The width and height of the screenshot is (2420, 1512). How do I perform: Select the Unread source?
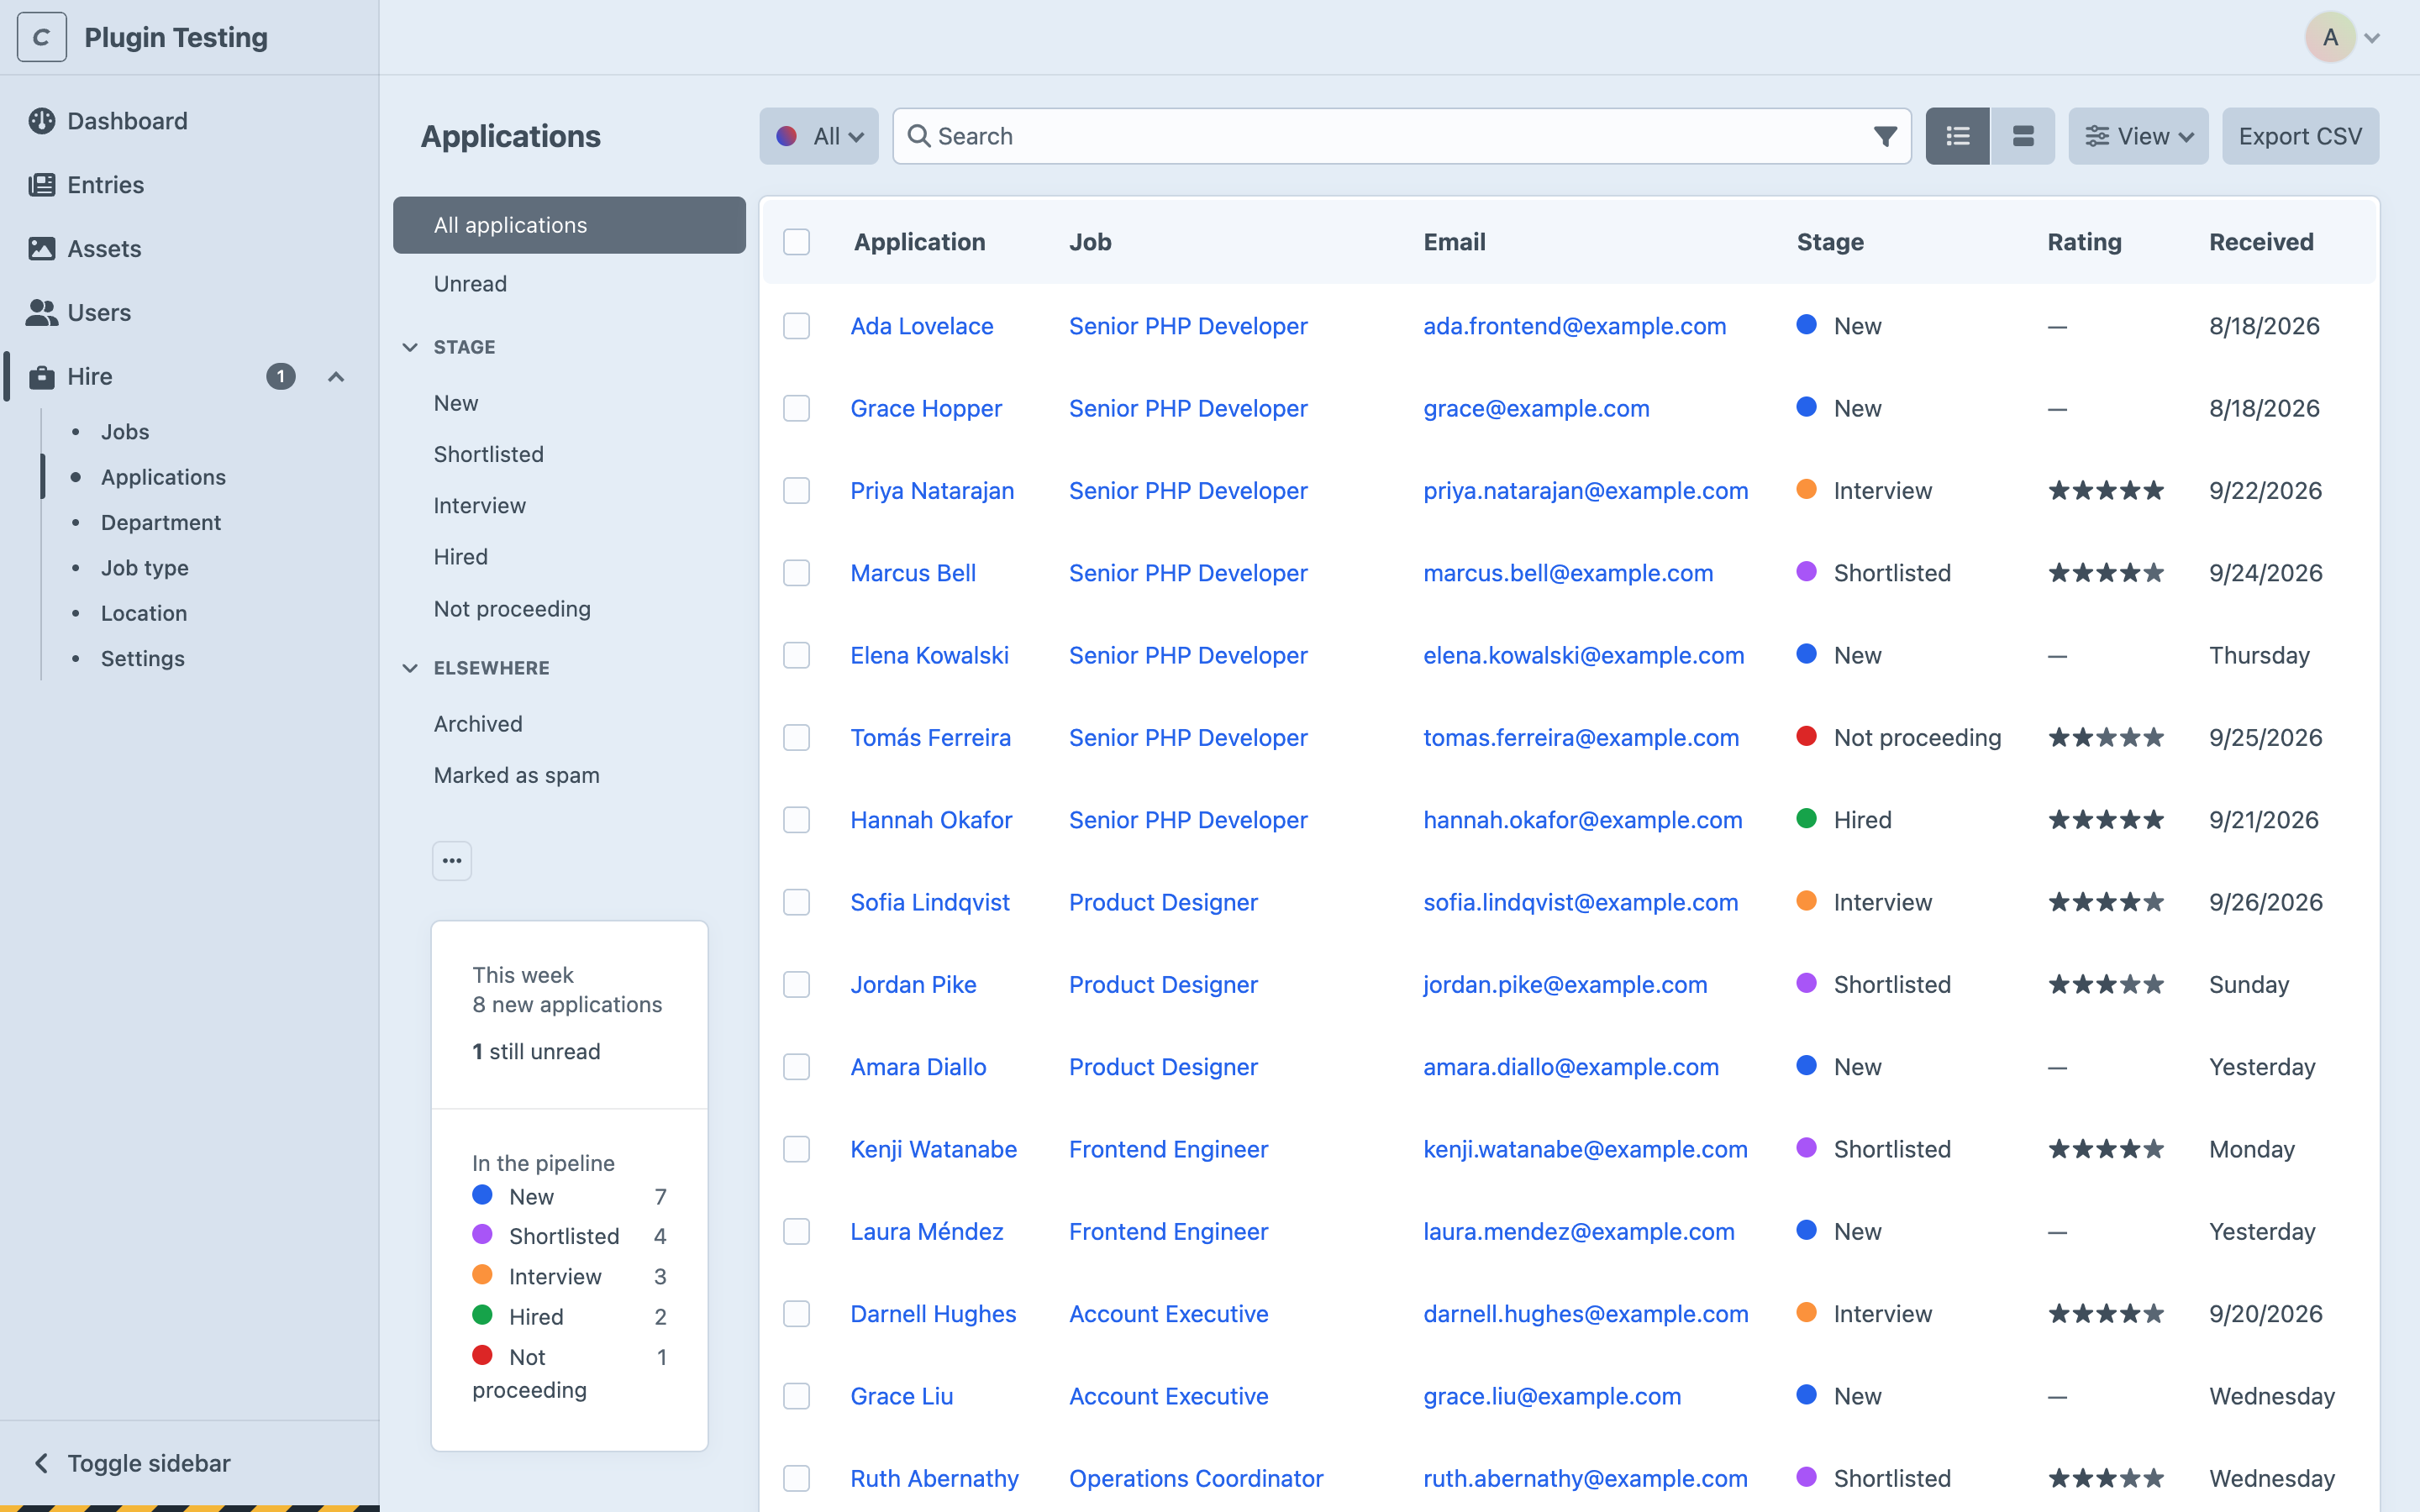pos(569,284)
